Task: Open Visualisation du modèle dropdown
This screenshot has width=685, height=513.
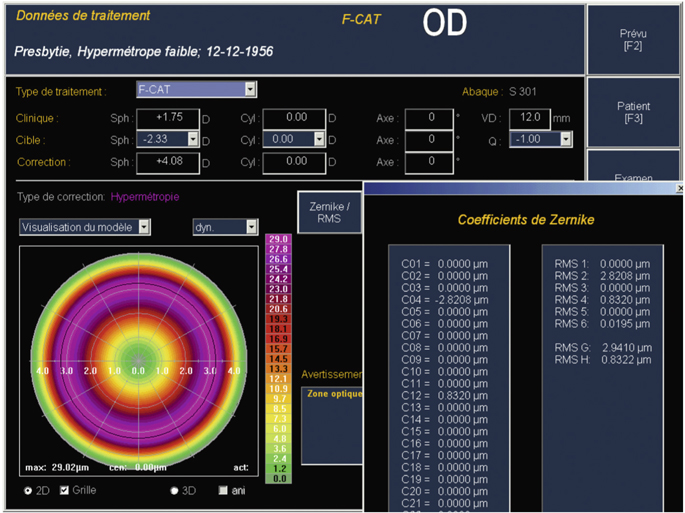Action: point(143,227)
